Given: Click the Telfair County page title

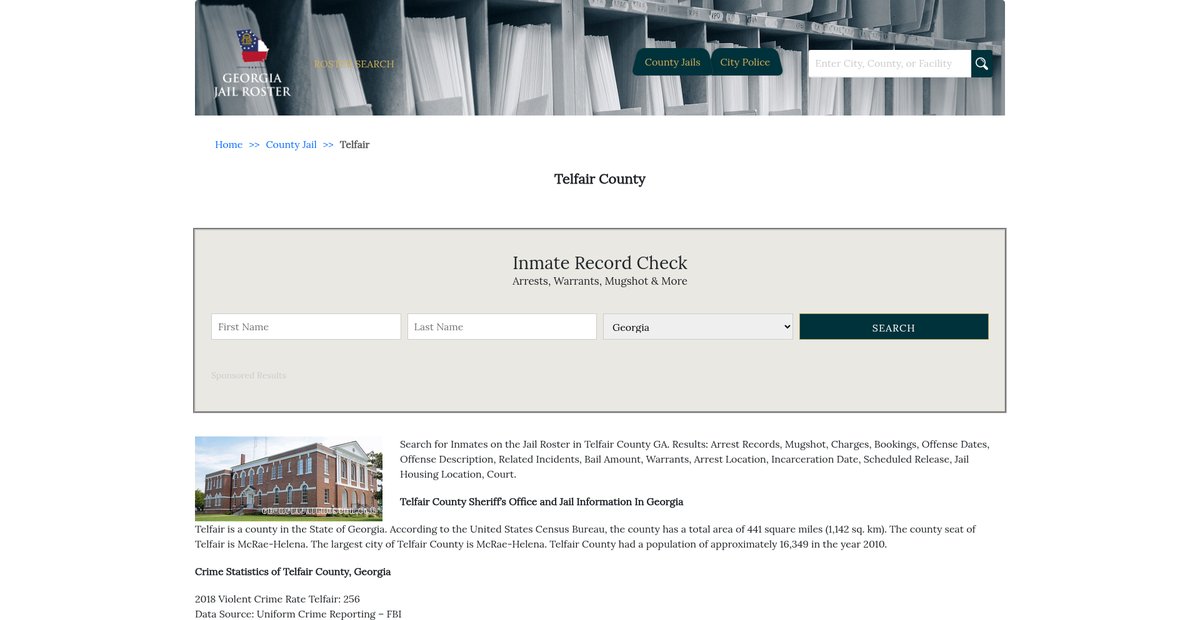Looking at the screenshot, I should 600,179.
